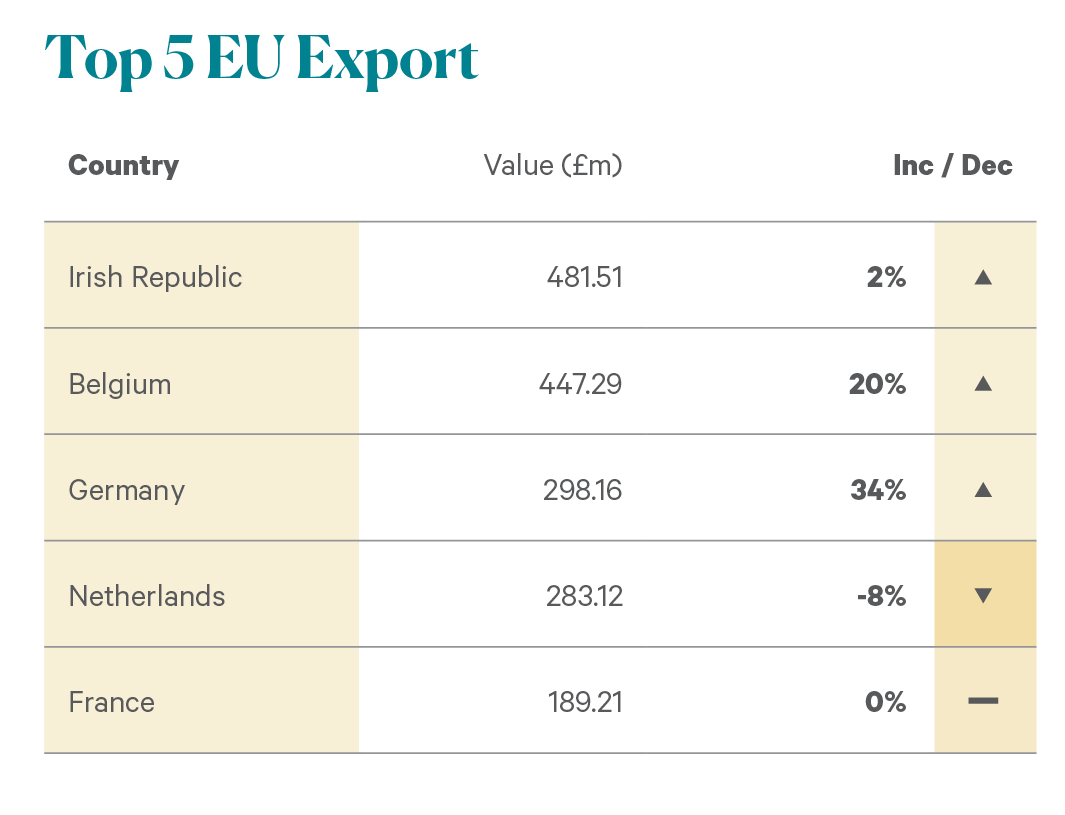Image resolution: width=1065 pixels, height=815 pixels.
Task: Click the flat dash icon for France
Action: click(983, 701)
